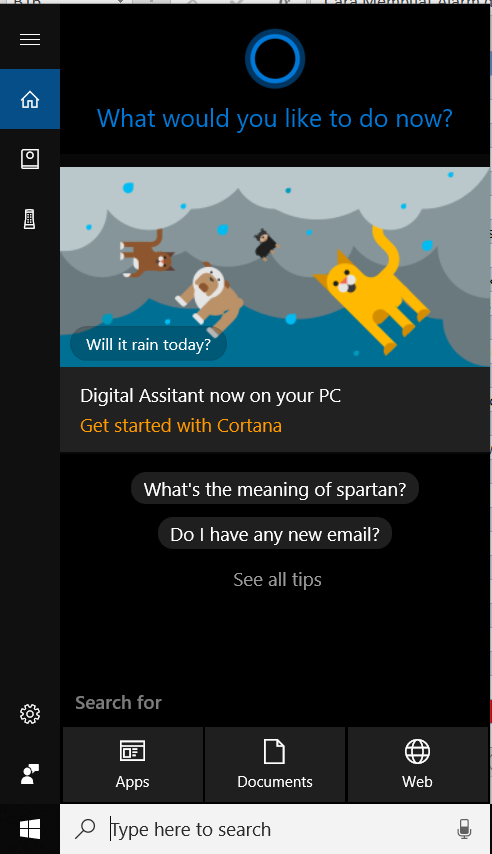Select Documents search filter
This screenshot has width=492, height=854.
[x=275, y=764]
